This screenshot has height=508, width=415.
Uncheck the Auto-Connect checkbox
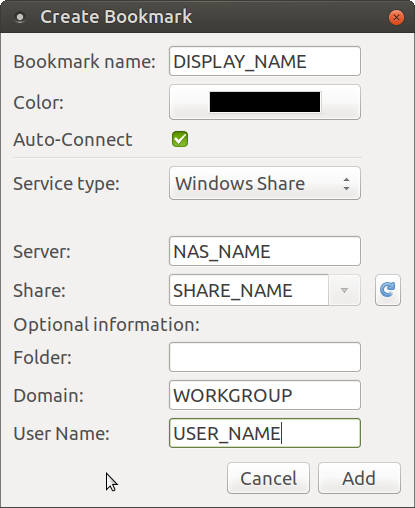pyautogui.click(x=180, y=139)
